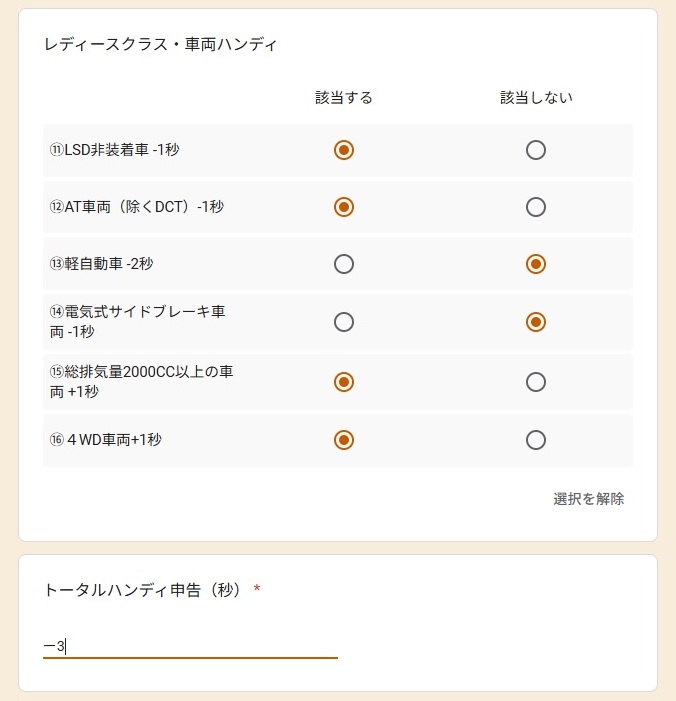Select 該当しない for ⑫AT車両（除くDCT）-1秒
Image resolution: width=676 pixels, height=701 pixels.
(x=536, y=207)
